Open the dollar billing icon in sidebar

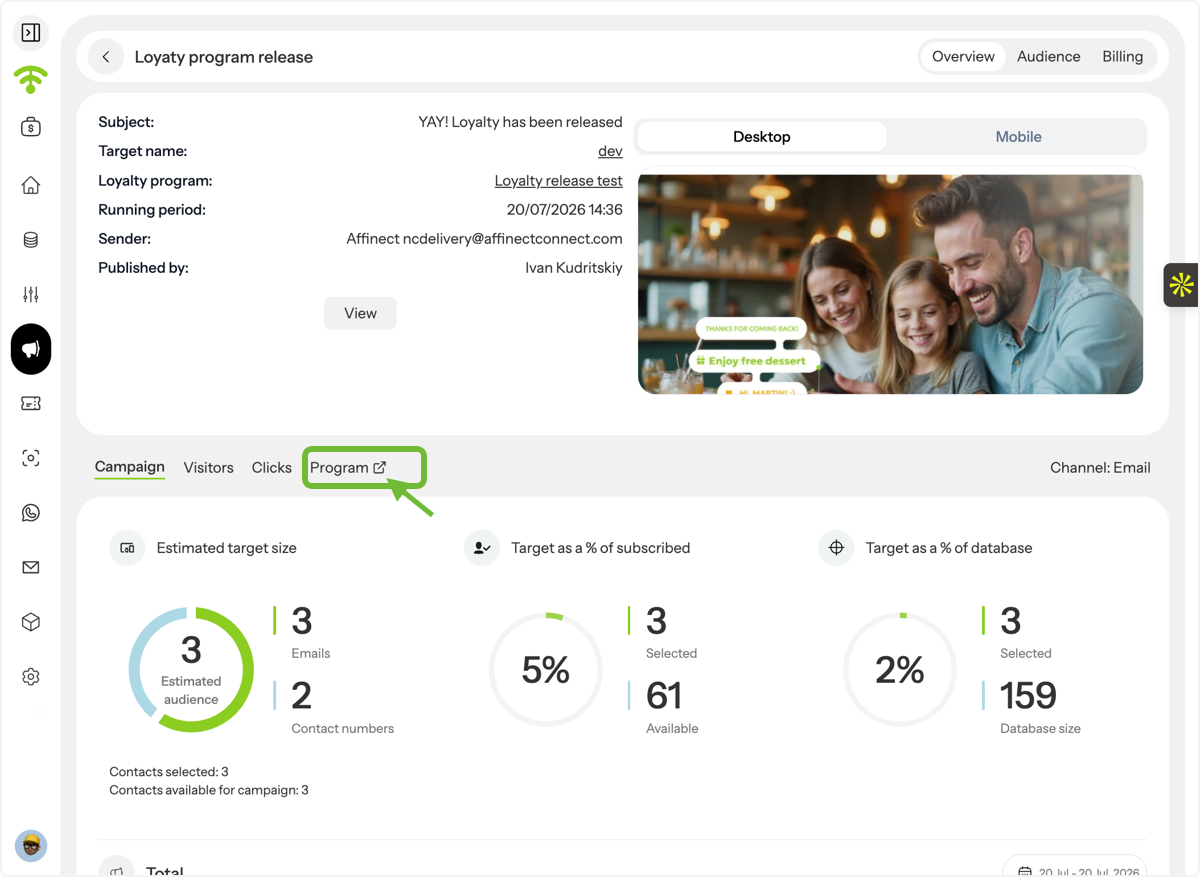click(31, 127)
